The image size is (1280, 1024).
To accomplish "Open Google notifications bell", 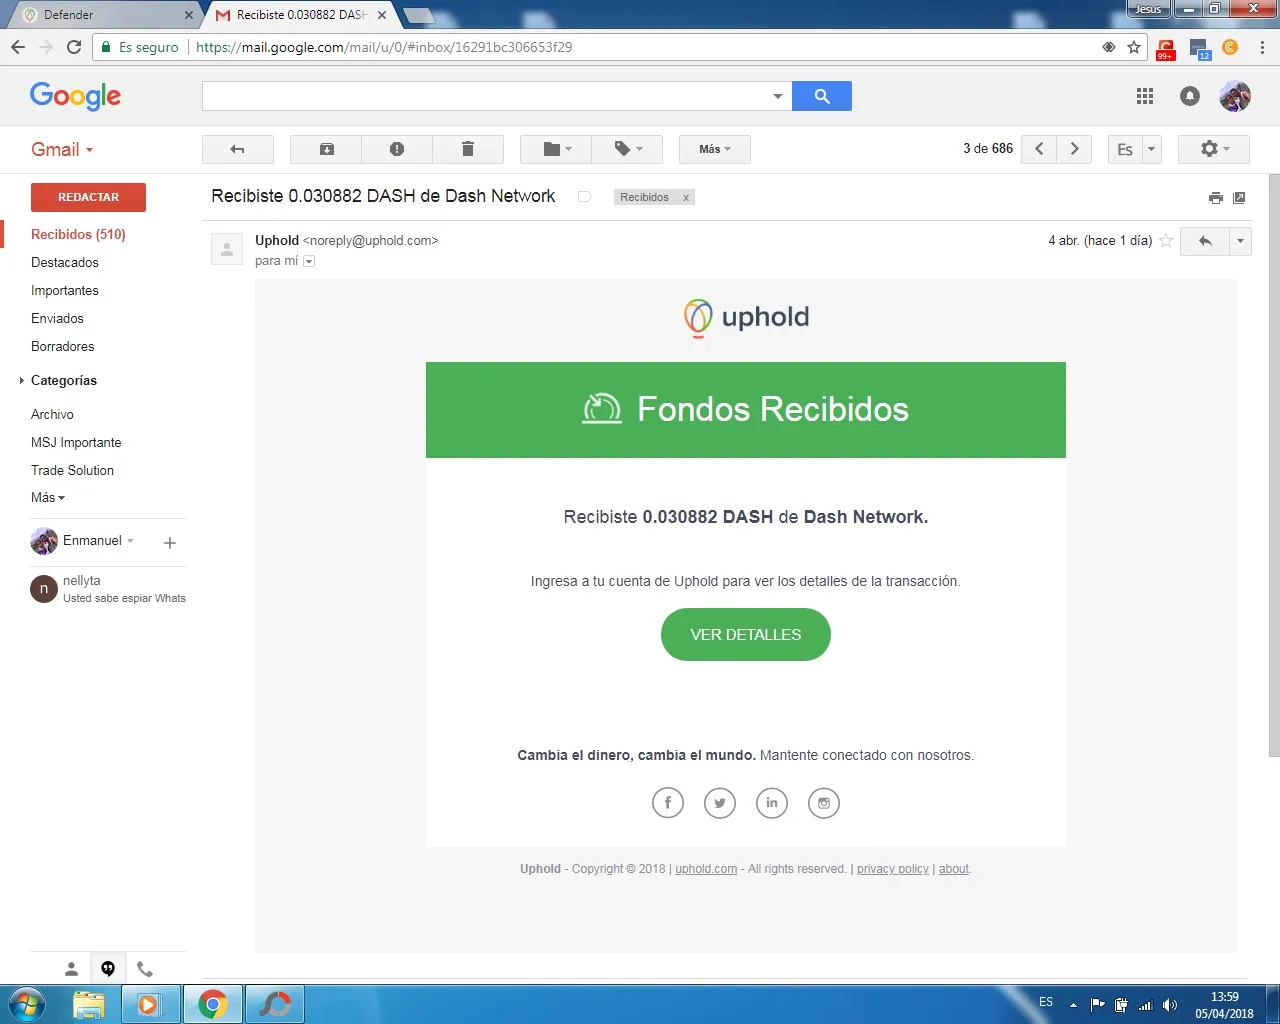I will [1190, 96].
